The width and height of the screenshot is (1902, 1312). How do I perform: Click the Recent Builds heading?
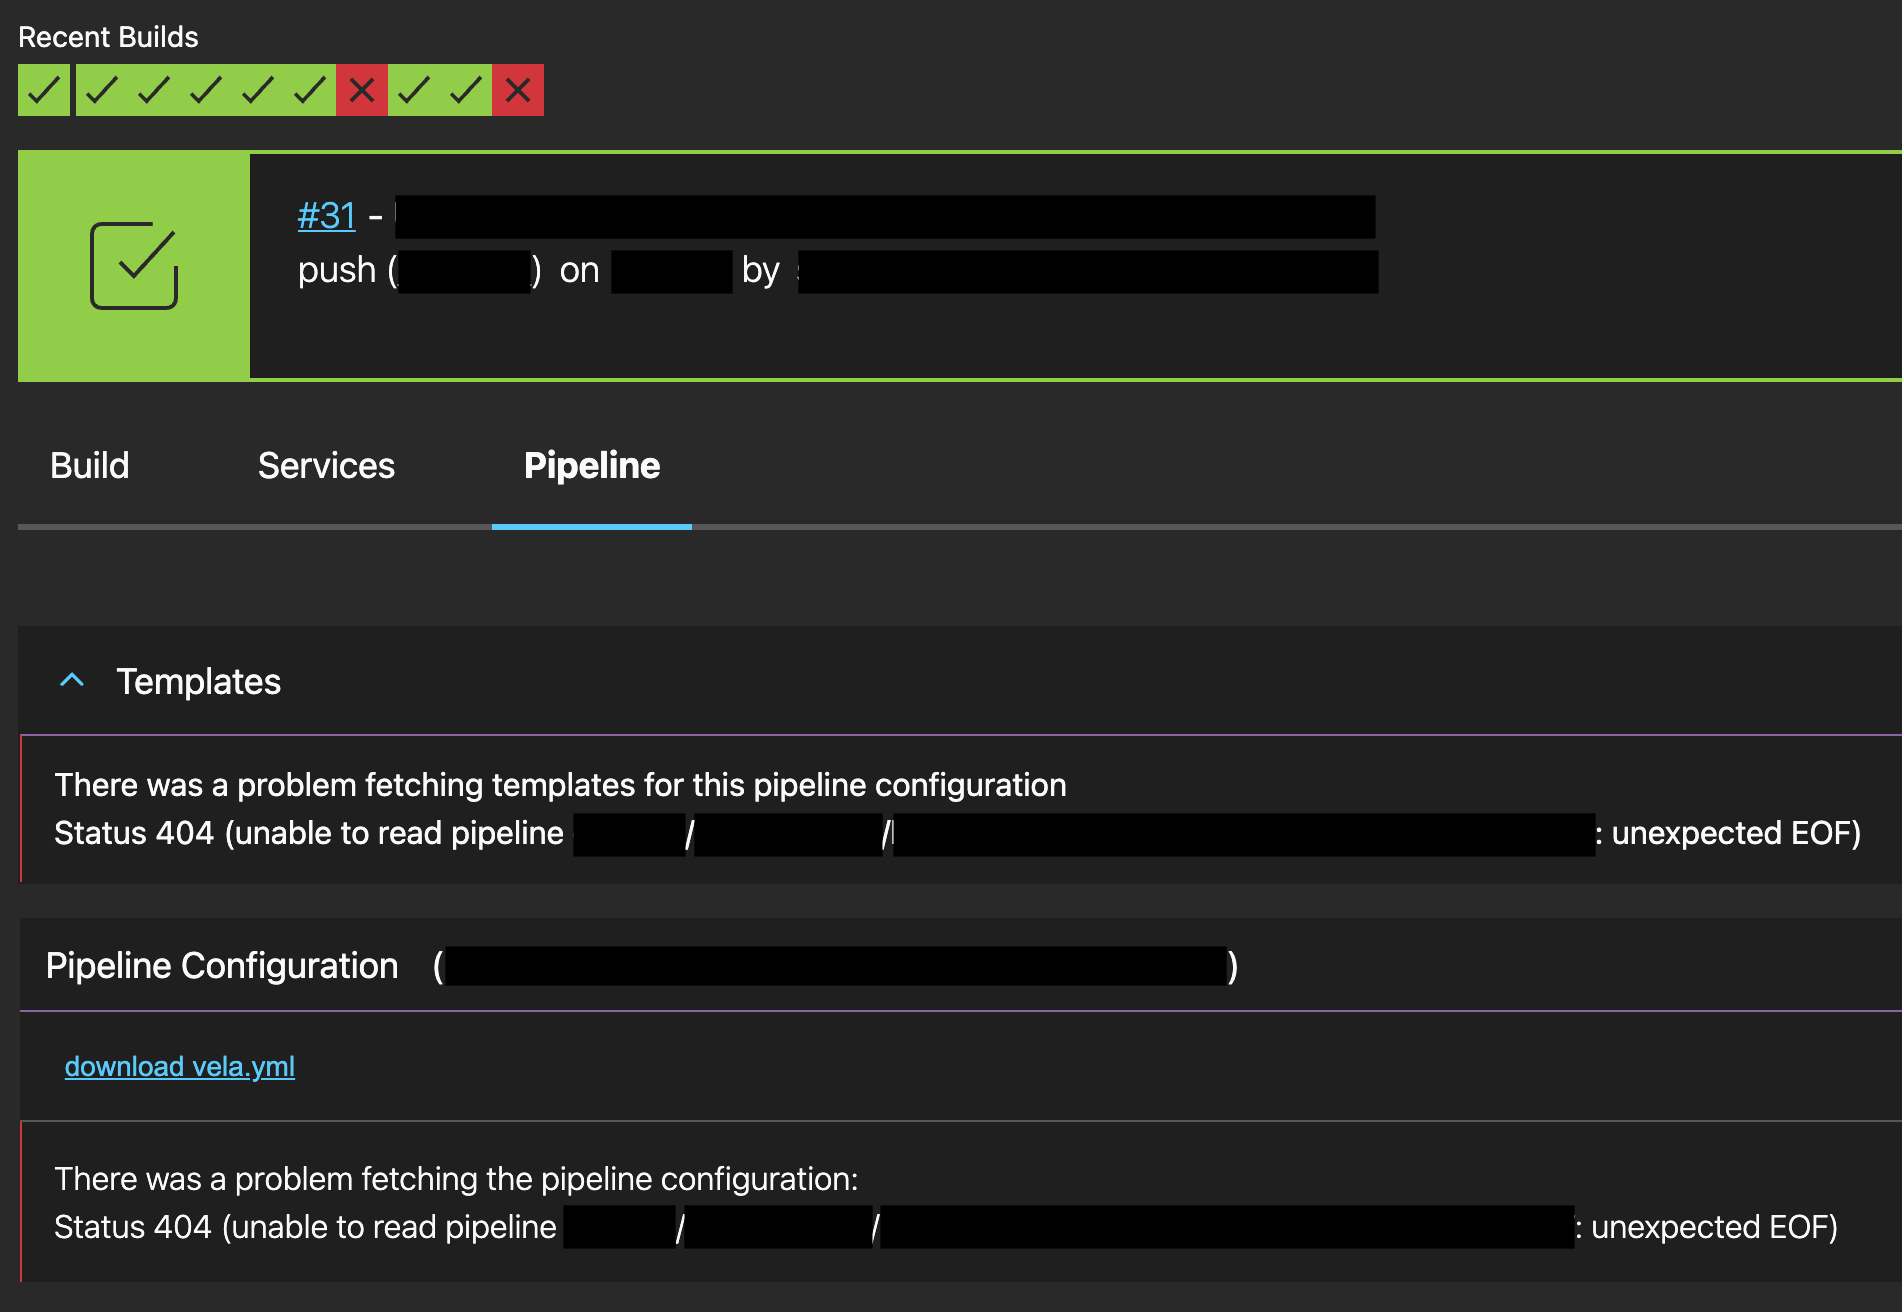108,36
